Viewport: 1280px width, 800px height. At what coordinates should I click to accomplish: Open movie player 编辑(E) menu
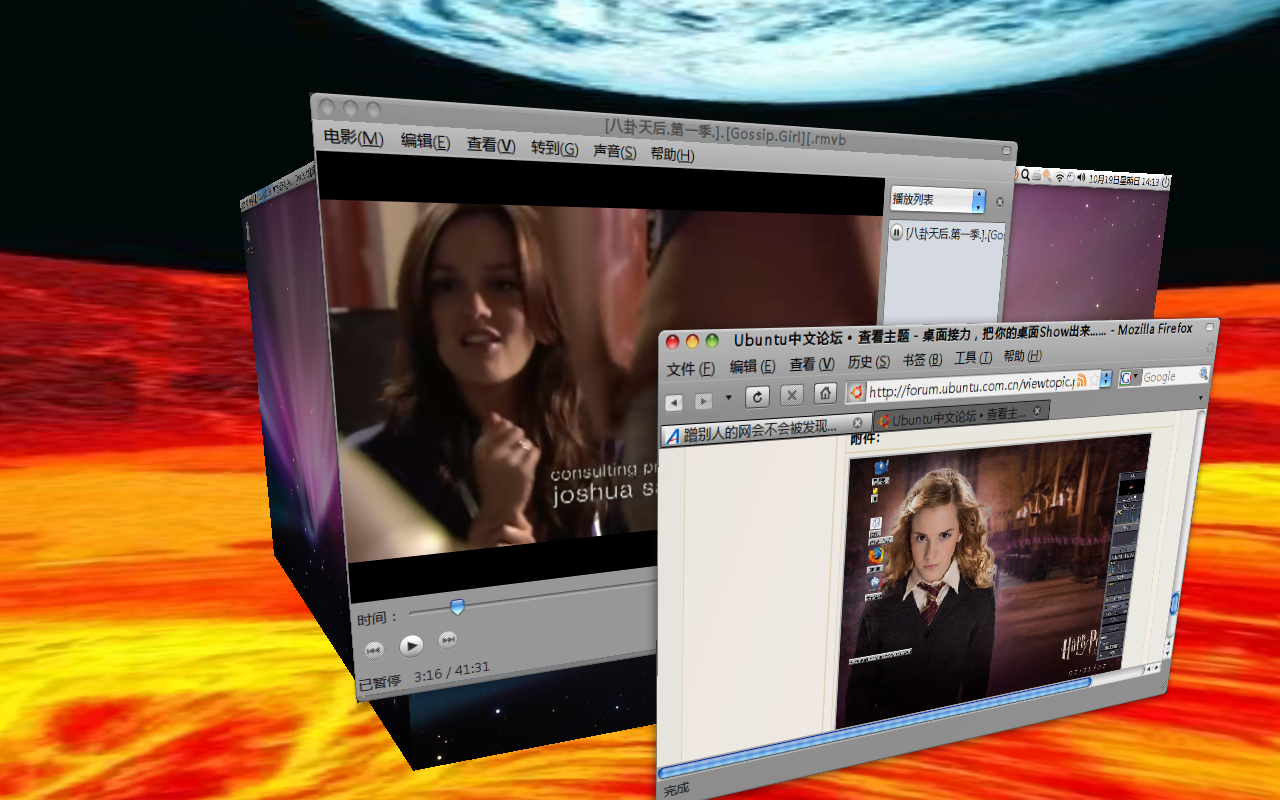(425, 141)
